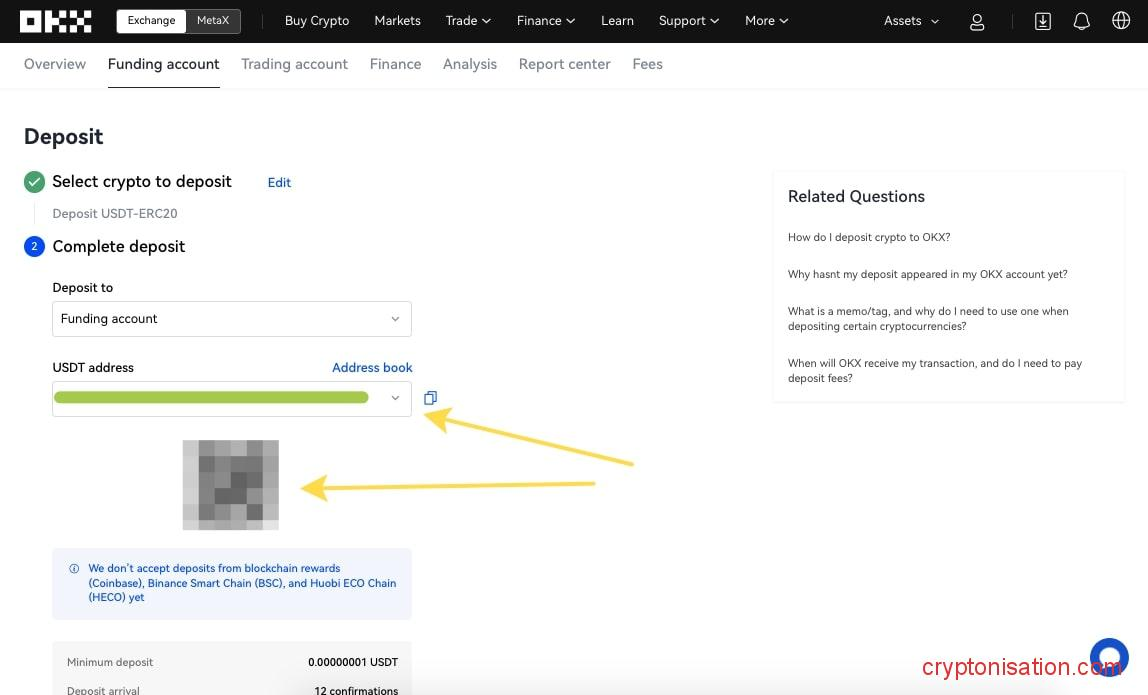This screenshot has height=695, width=1148.
Task: Switch to the Exchange mode toggle
Action: [151, 21]
